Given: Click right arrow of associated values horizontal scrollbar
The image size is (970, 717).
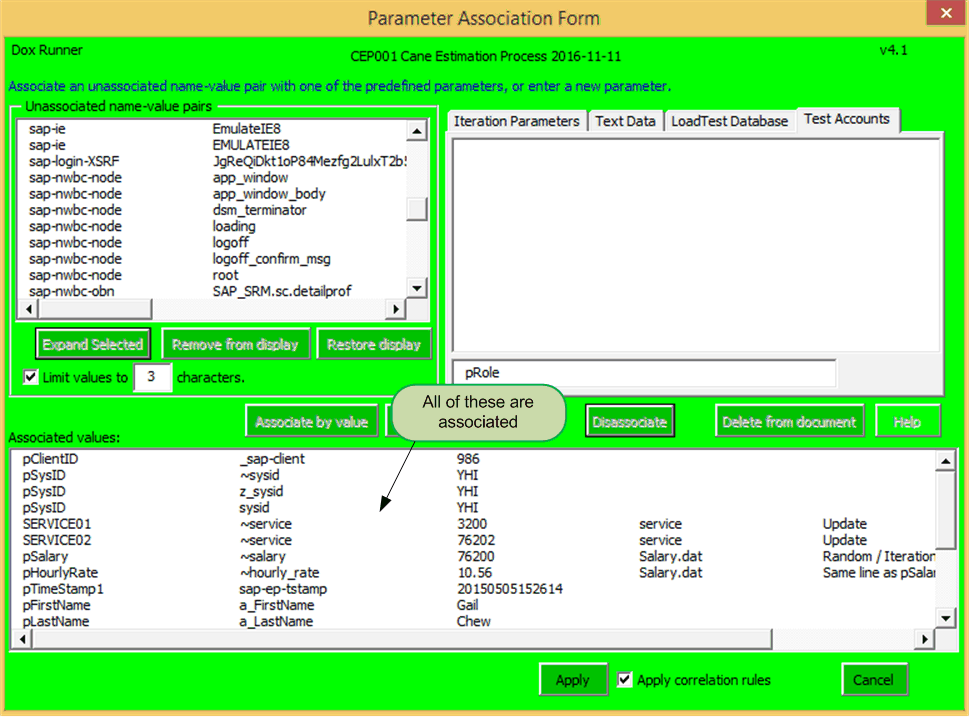Looking at the screenshot, I should pyautogui.click(x=924, y=638).
